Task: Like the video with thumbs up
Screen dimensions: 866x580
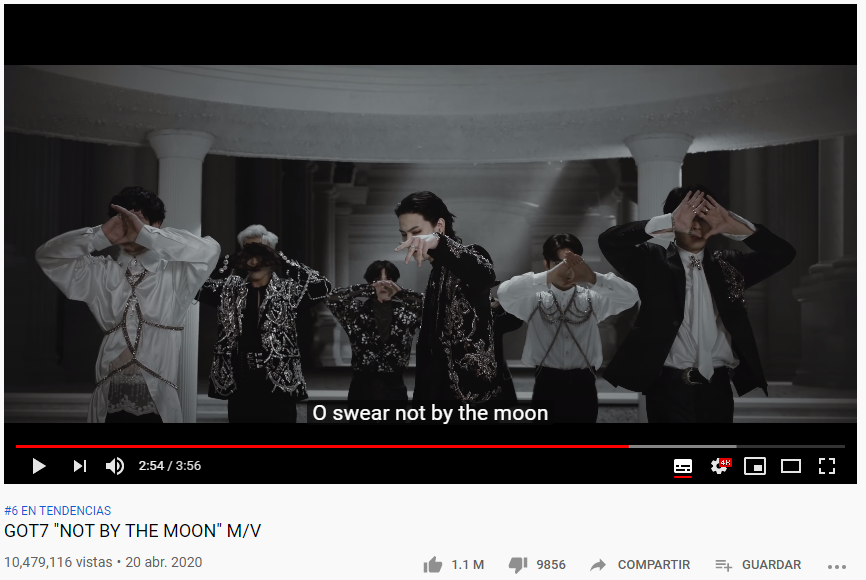Action: pos(433,565)
